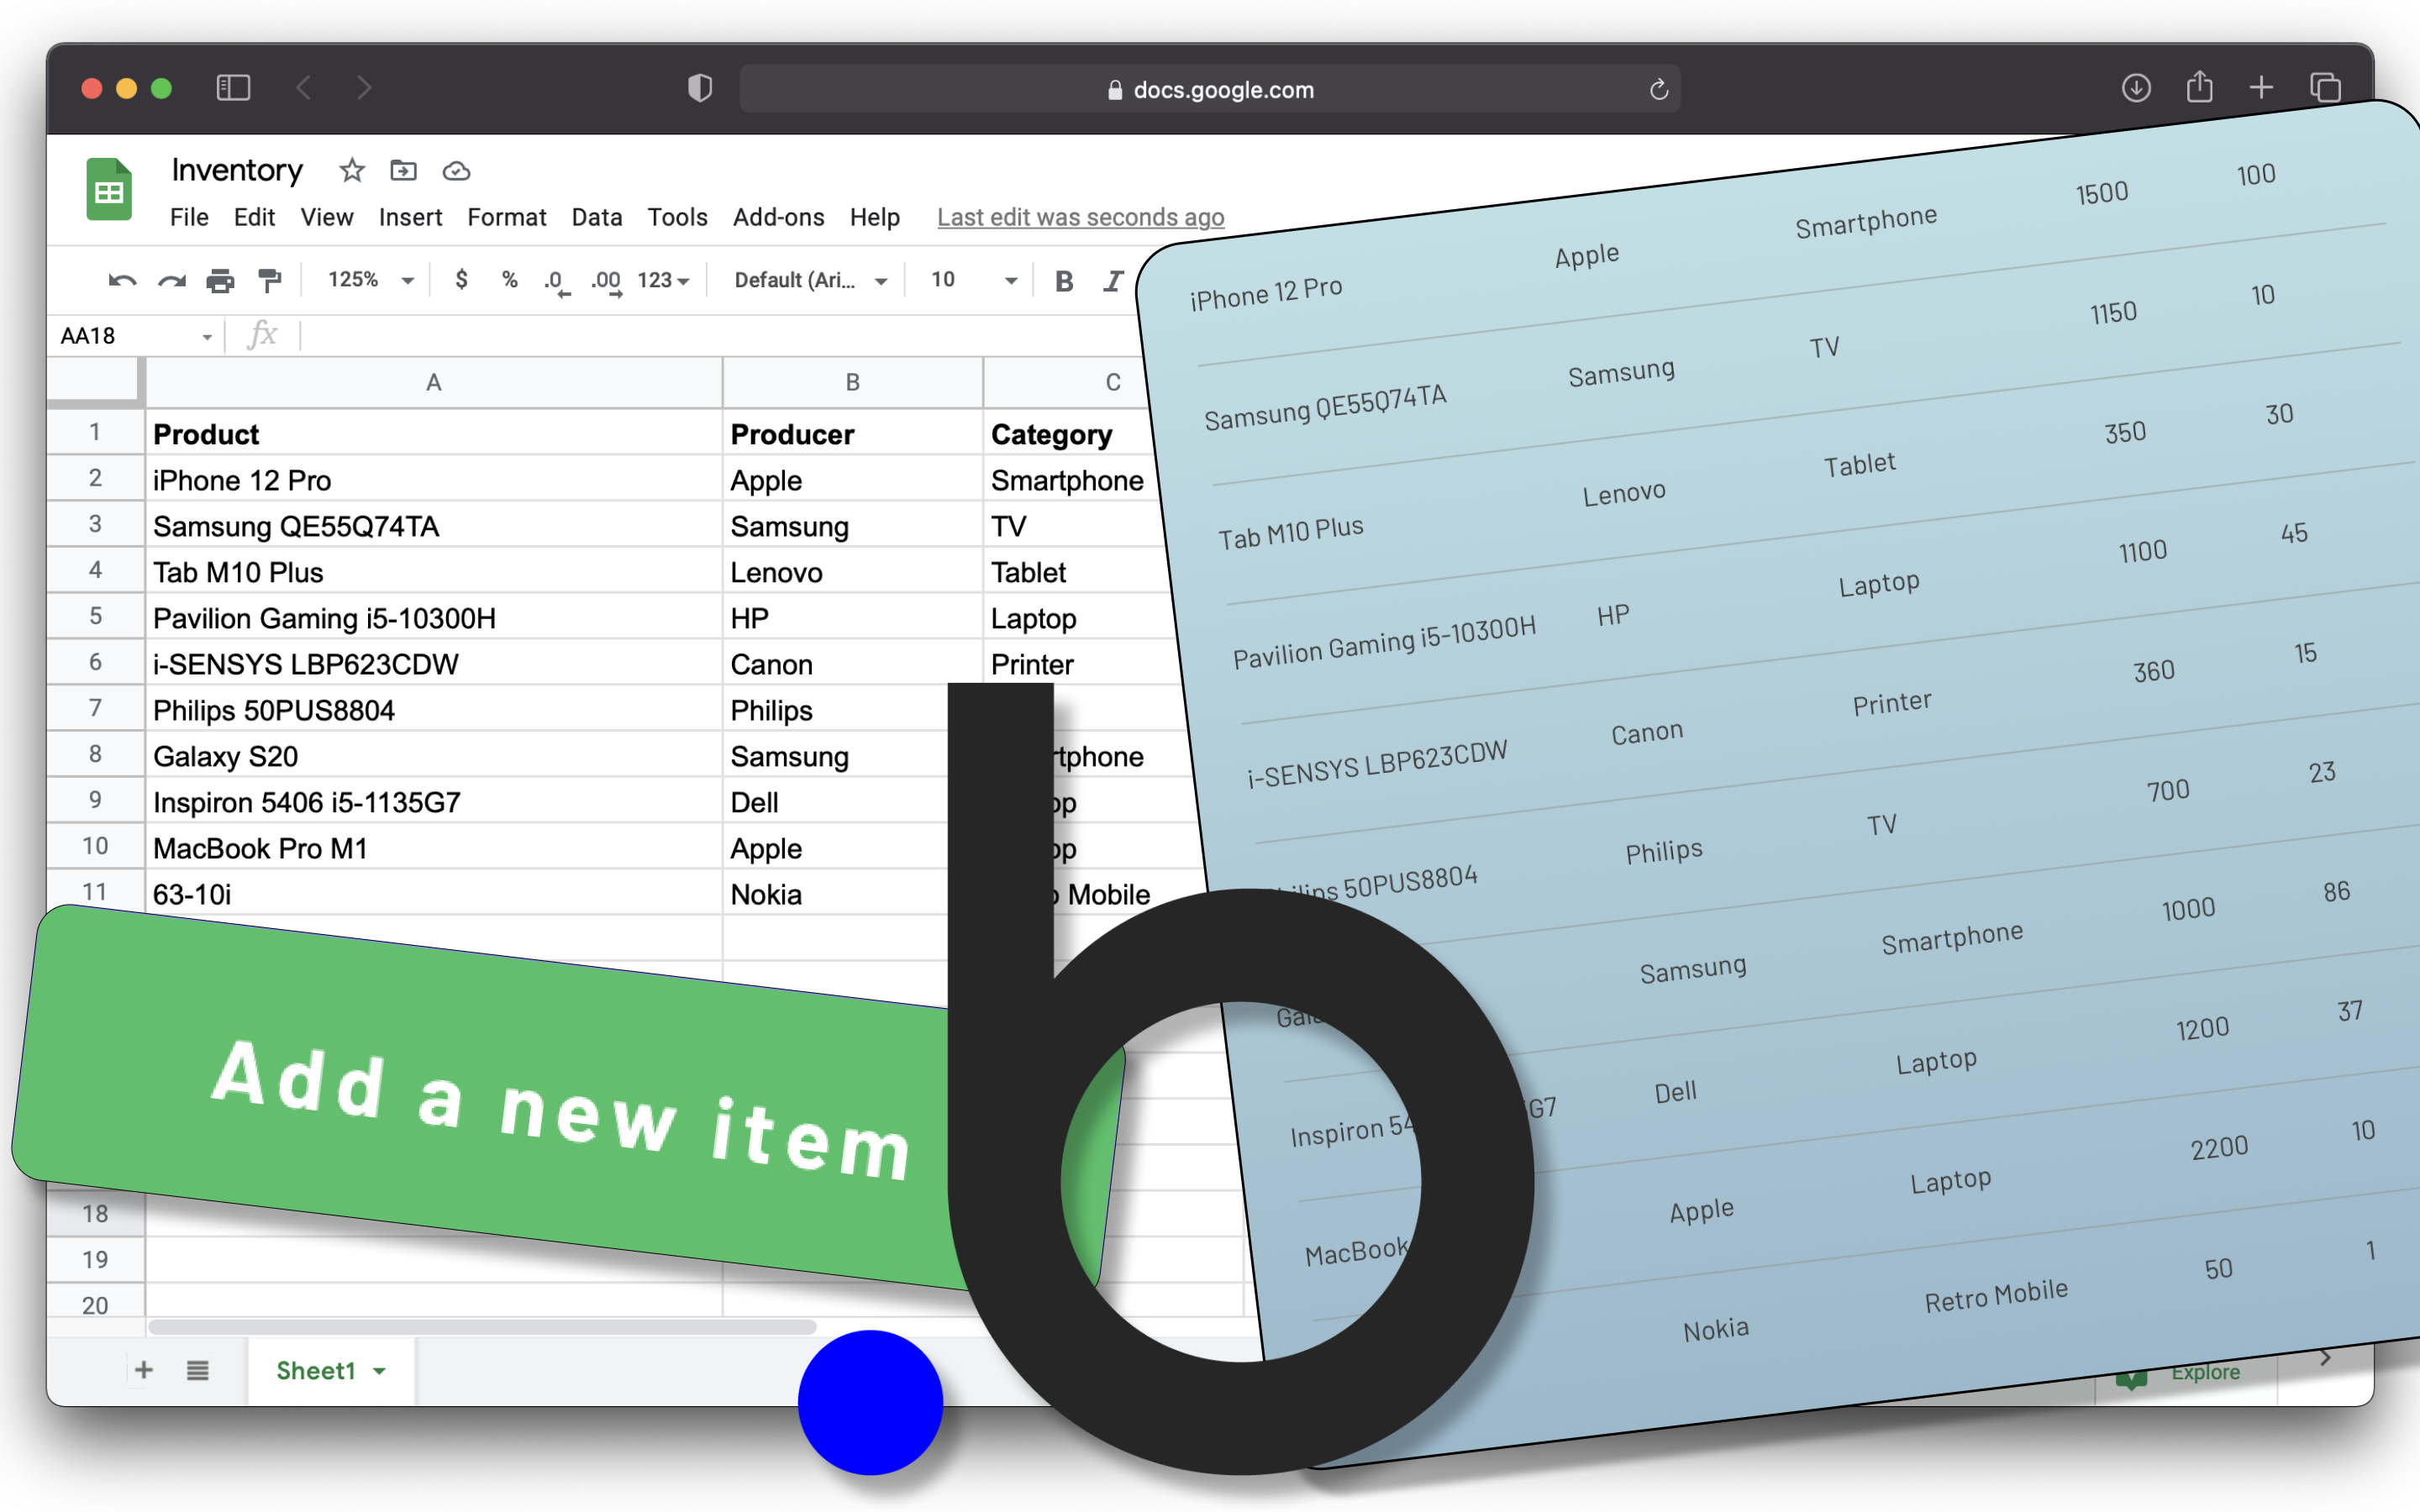
Task: Select the 'iPhone 12 Pro' cell
Action: click(x=433, y=480)
